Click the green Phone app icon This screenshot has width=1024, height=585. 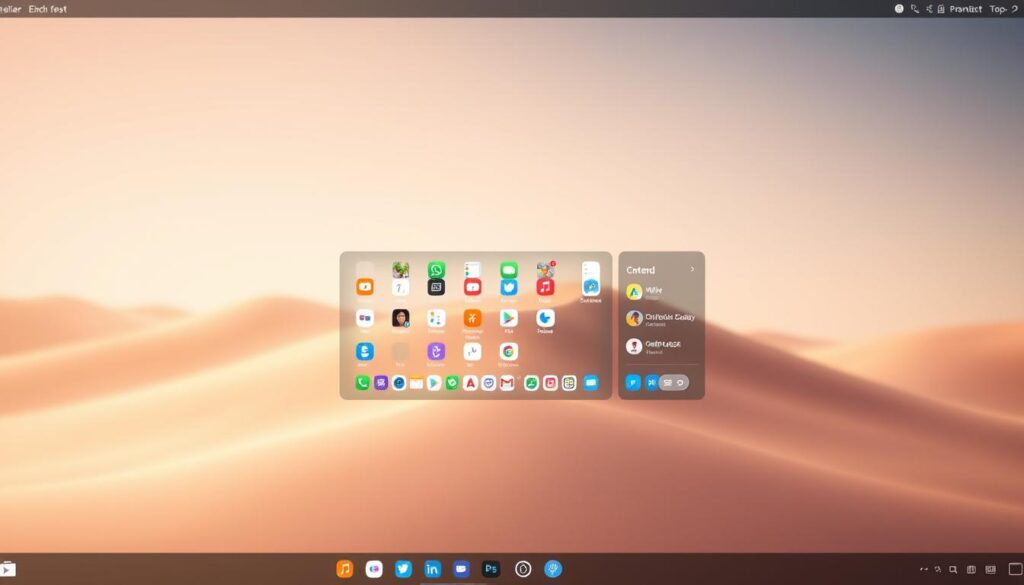[x=362, y=383]
